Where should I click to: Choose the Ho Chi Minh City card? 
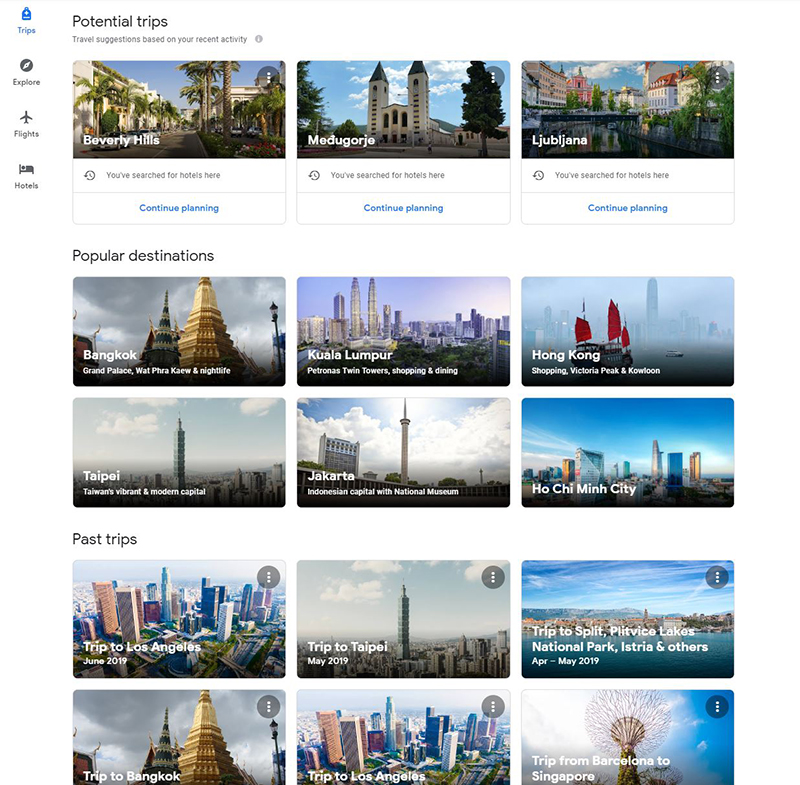pyautogui.click(x=627, y=452)
